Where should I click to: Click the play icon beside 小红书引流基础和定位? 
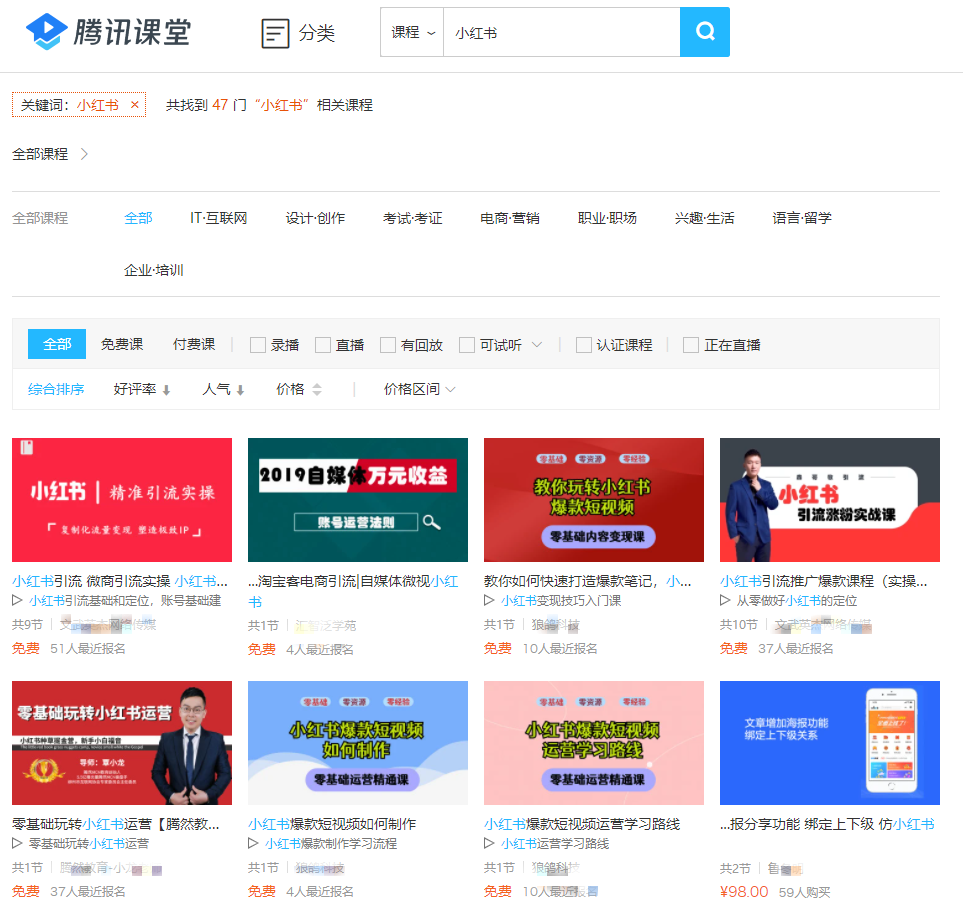coord(17,600)
